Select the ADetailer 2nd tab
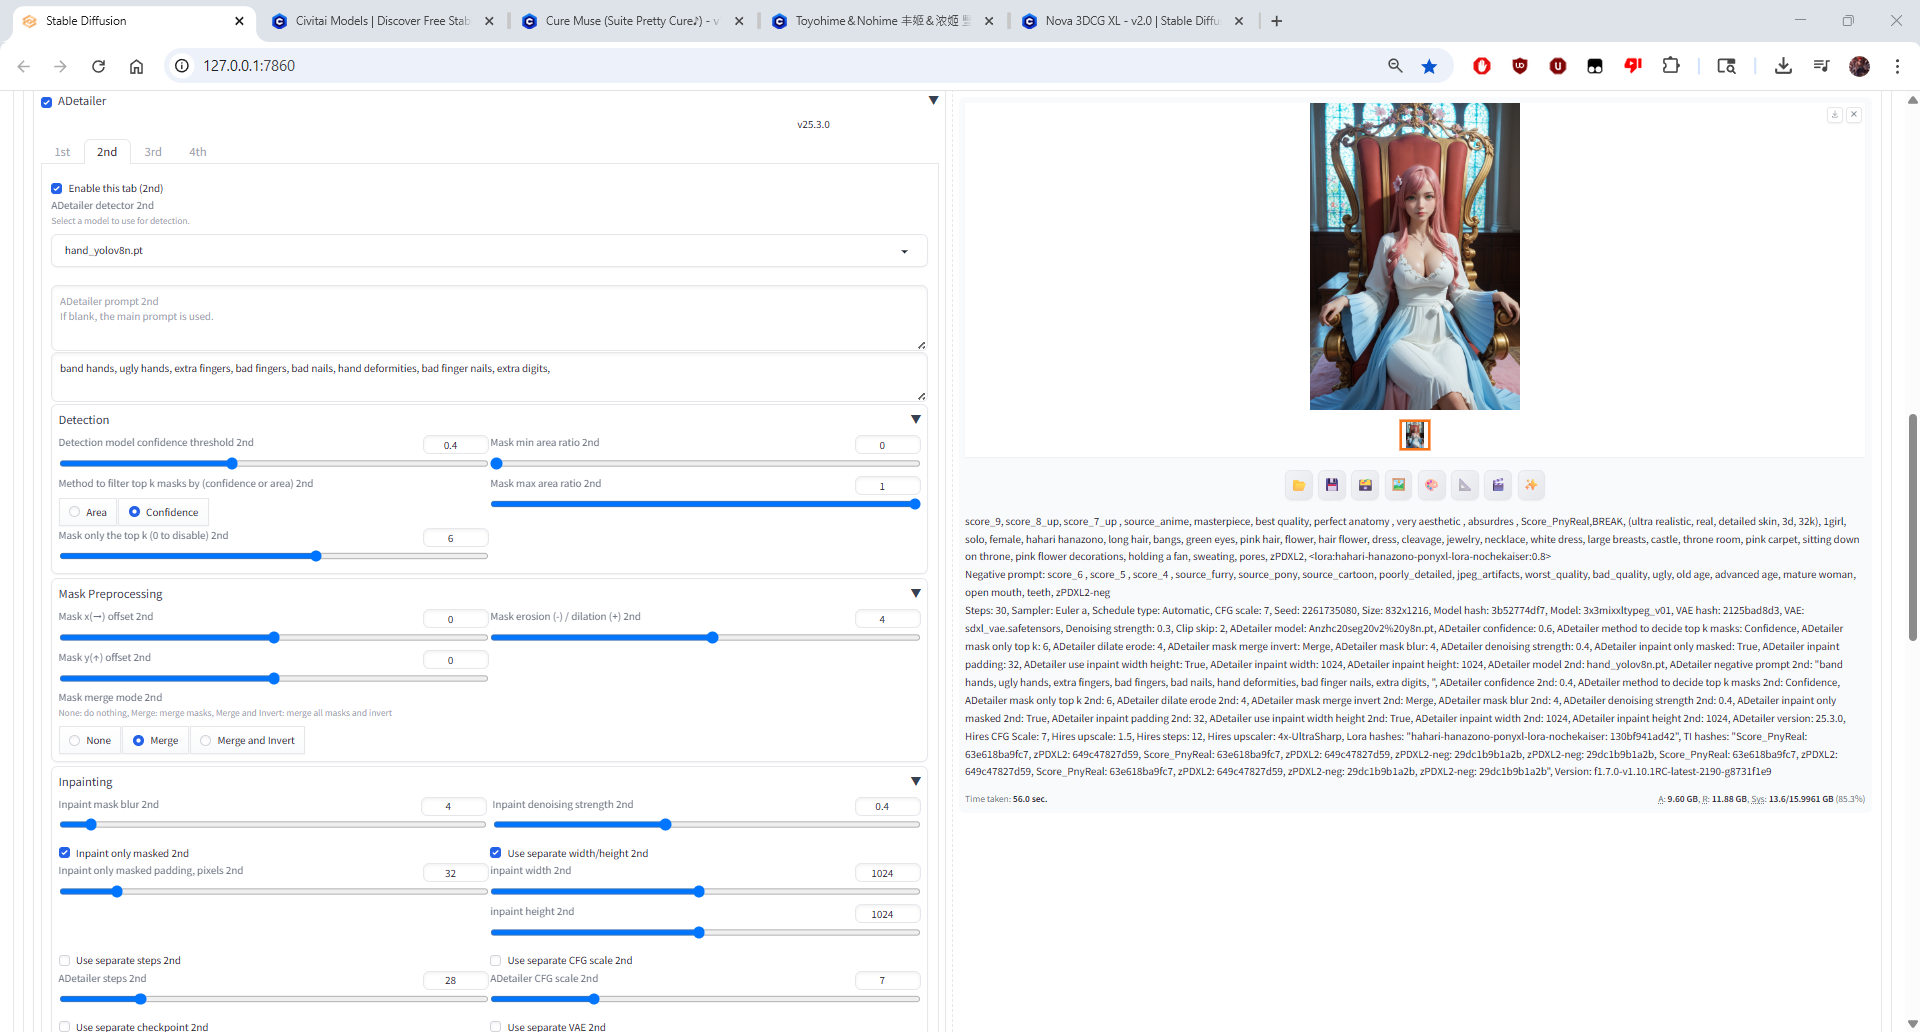 107,152
